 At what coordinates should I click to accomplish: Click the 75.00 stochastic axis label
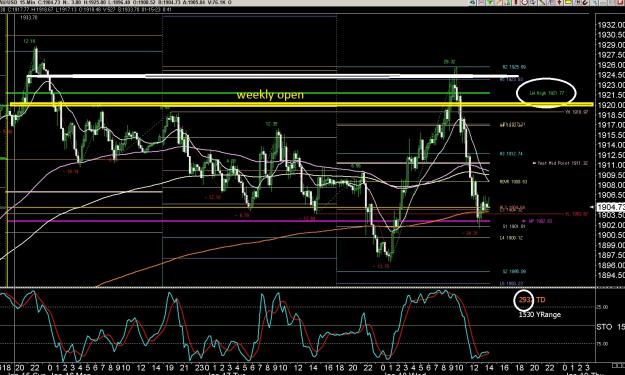tap(602, 344)
